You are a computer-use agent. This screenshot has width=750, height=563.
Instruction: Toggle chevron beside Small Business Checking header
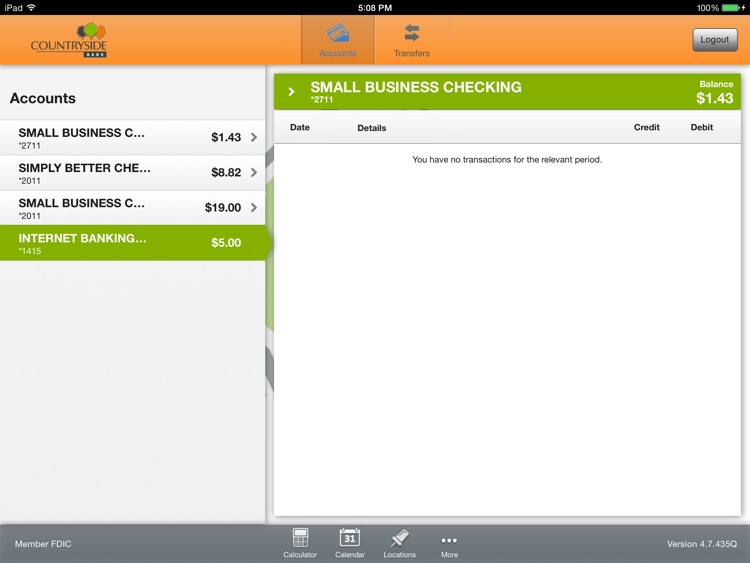291,91
